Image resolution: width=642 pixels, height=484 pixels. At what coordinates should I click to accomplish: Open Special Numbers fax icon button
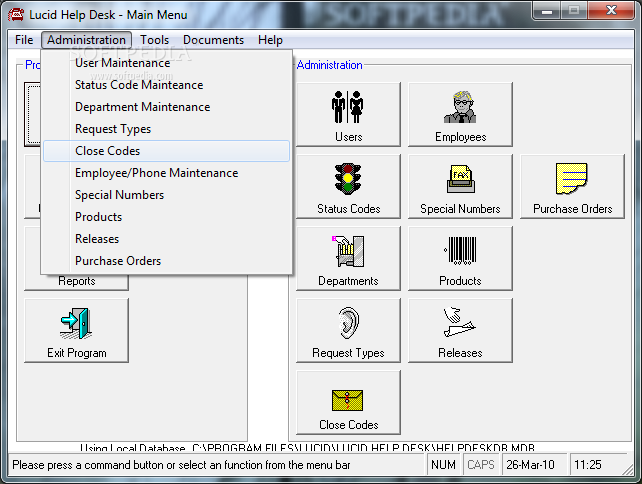(460, 186)
